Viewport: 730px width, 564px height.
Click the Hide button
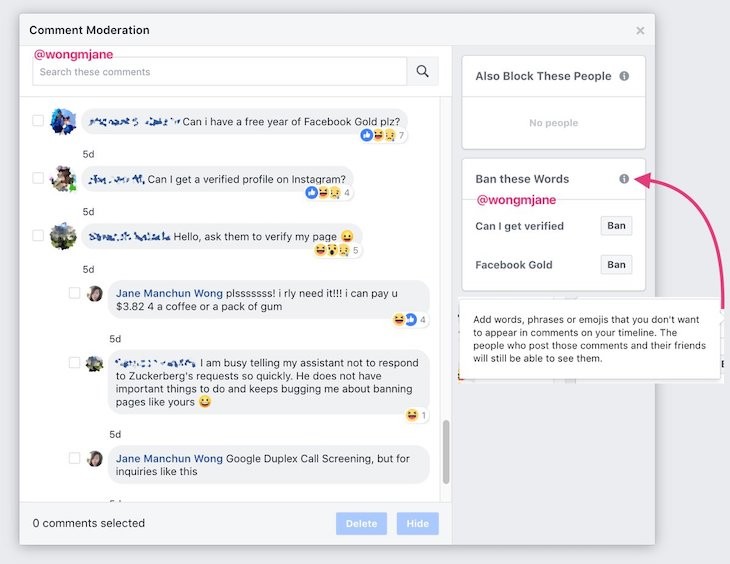click(x=418, y=523)
